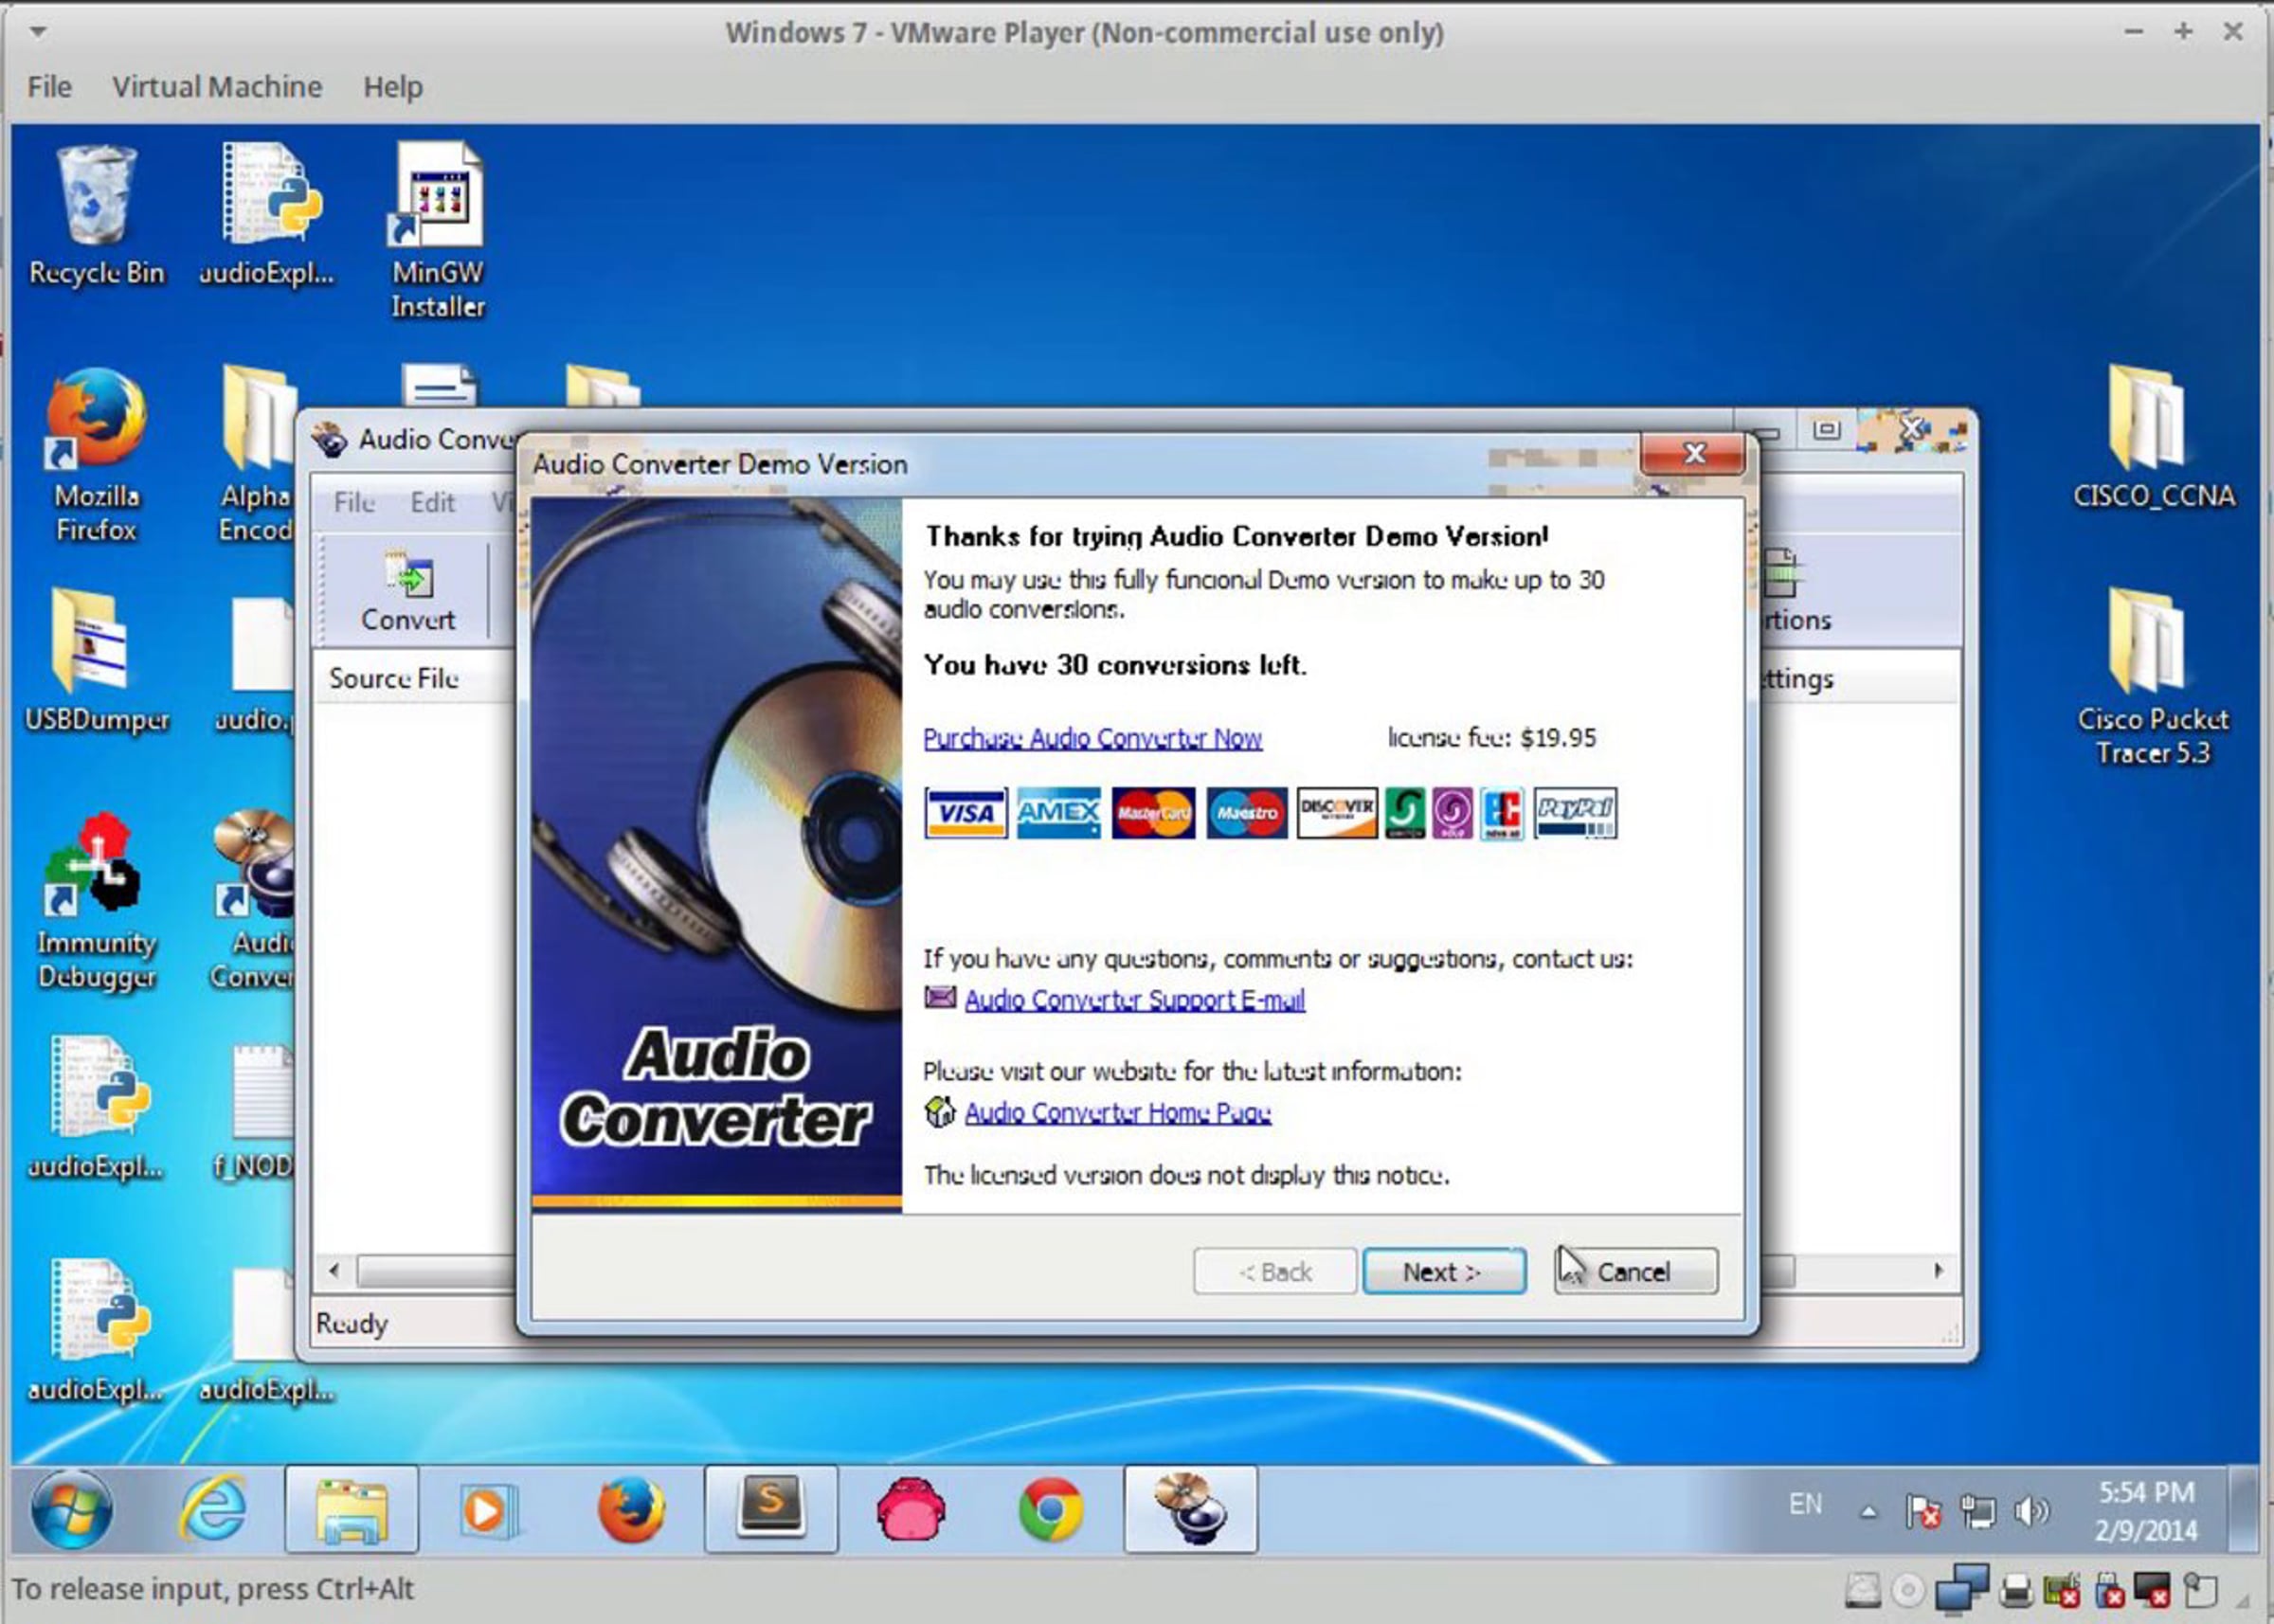Click the 'license fee: $19.95' text
This screenshot has width=2274, height=1624.
tap(1491, 738)
